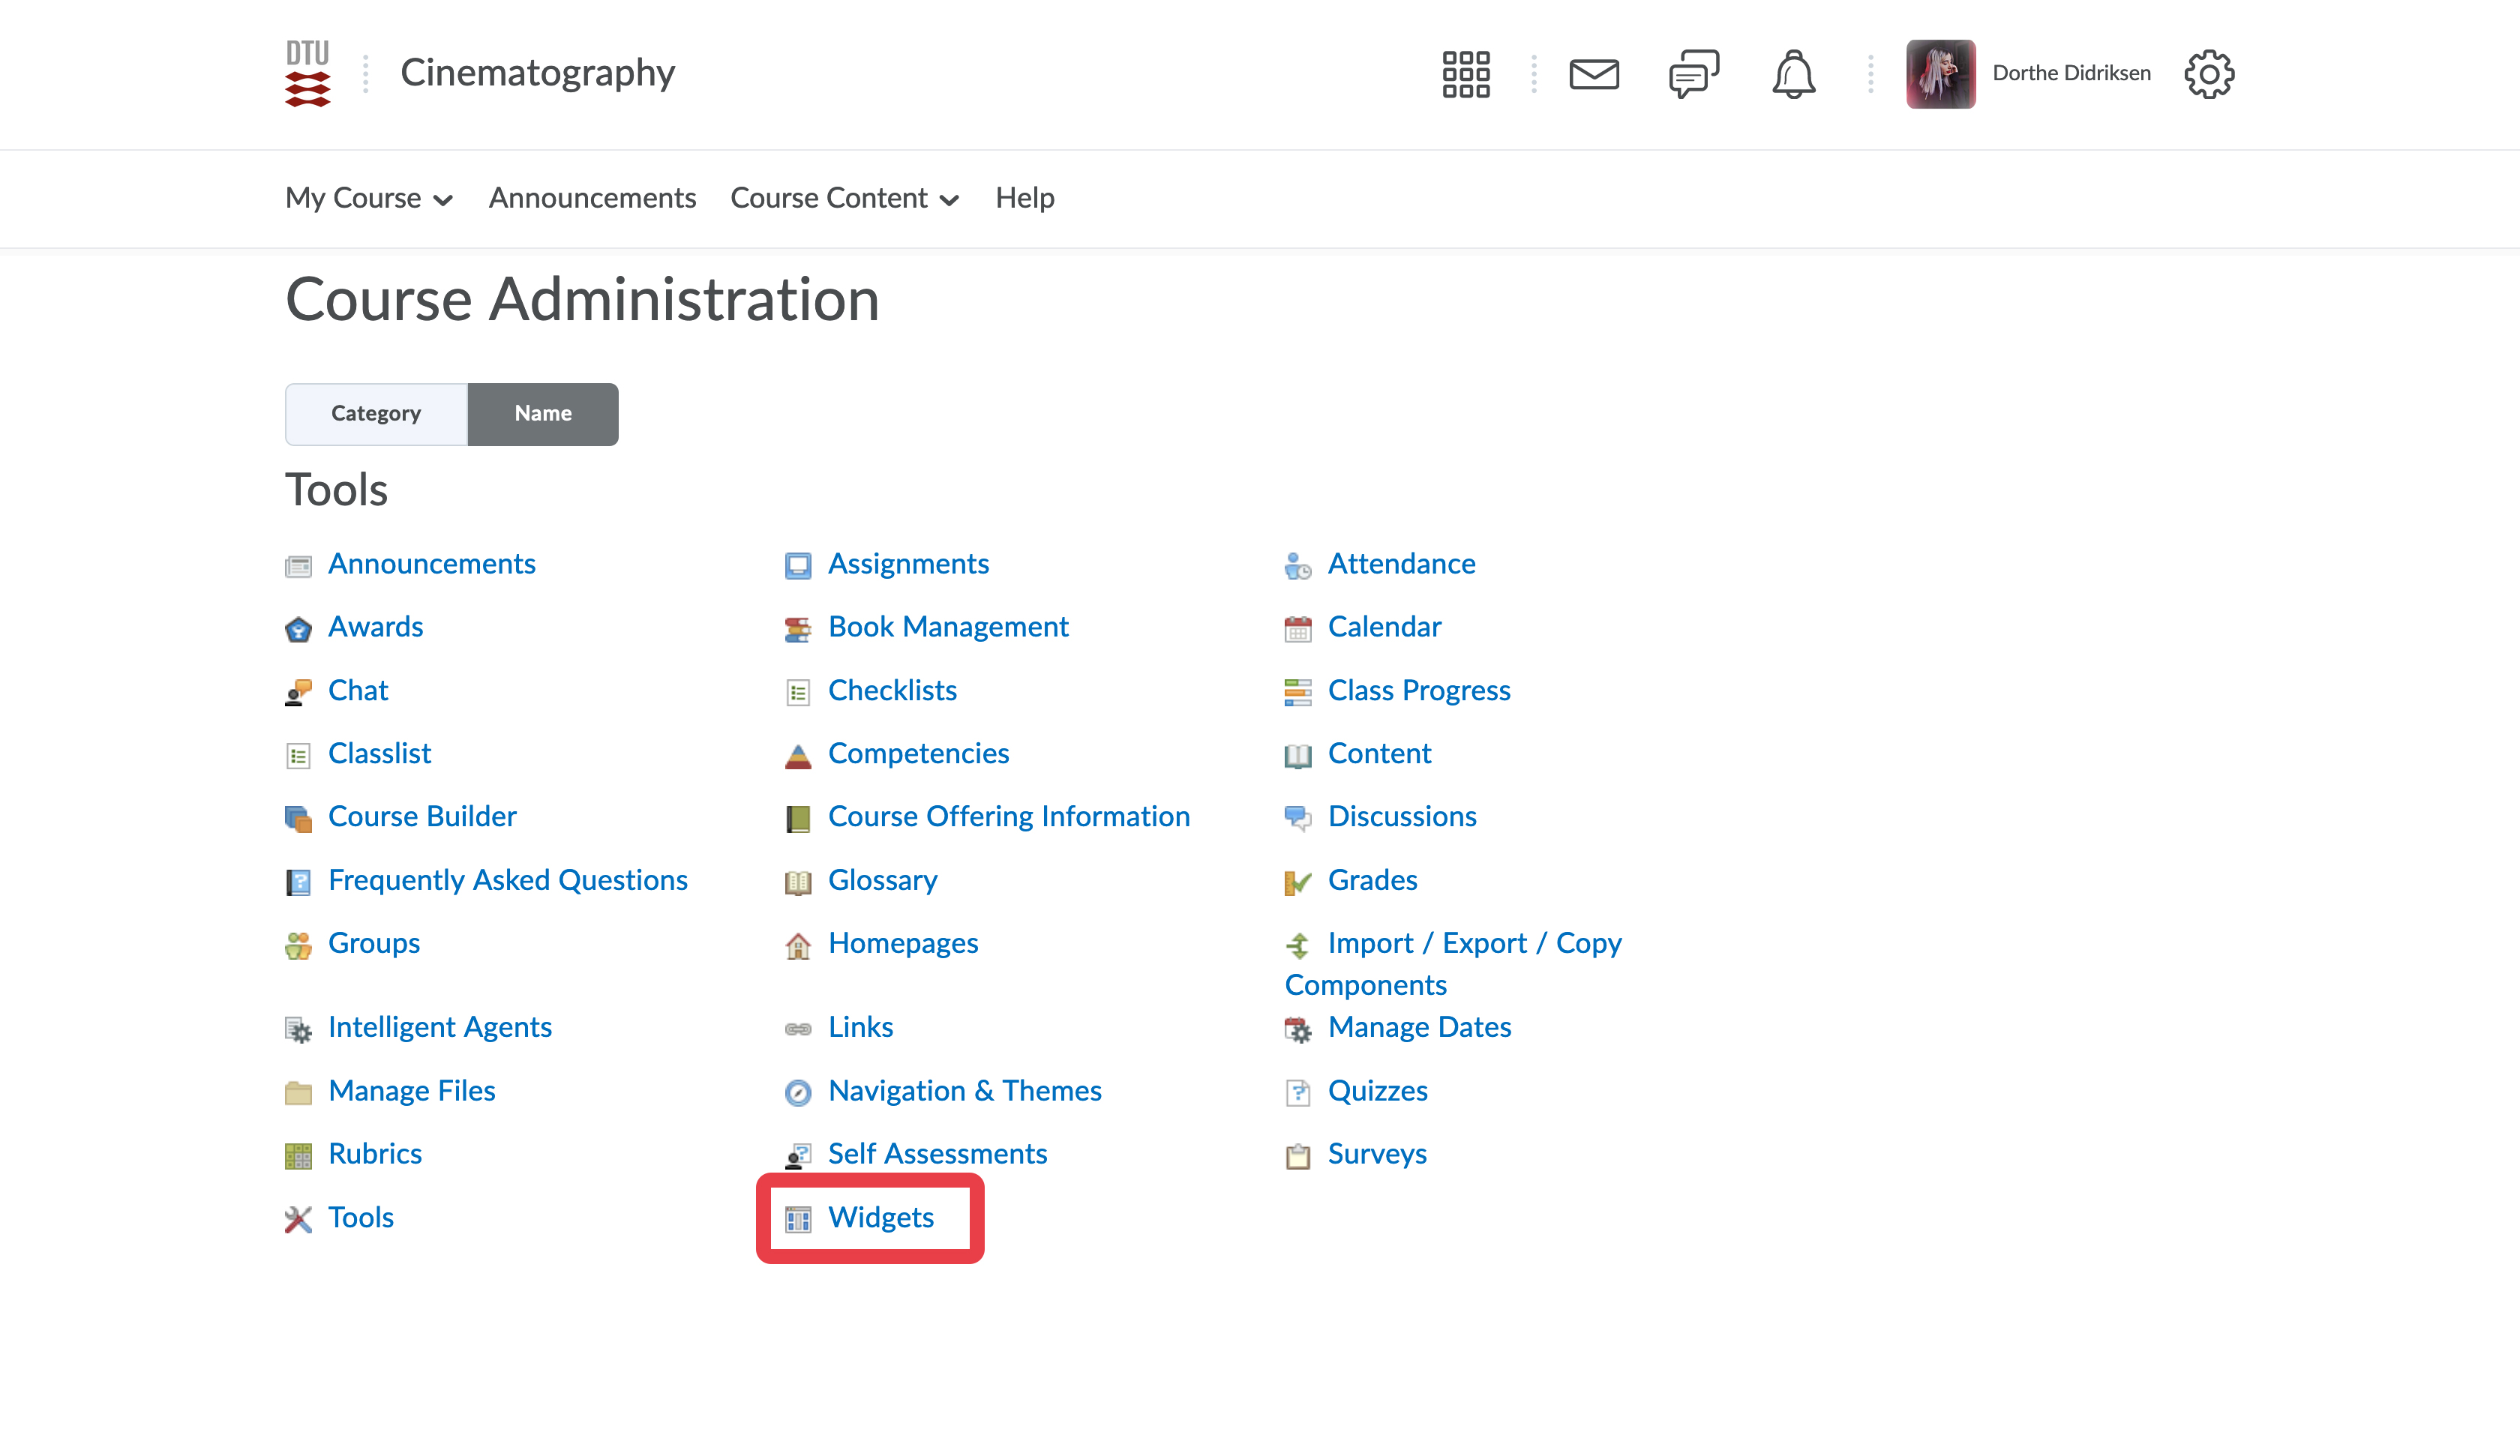Open the message alerts envelope icon
Screen dimensions: 2520x1456
click(1593, 74)
